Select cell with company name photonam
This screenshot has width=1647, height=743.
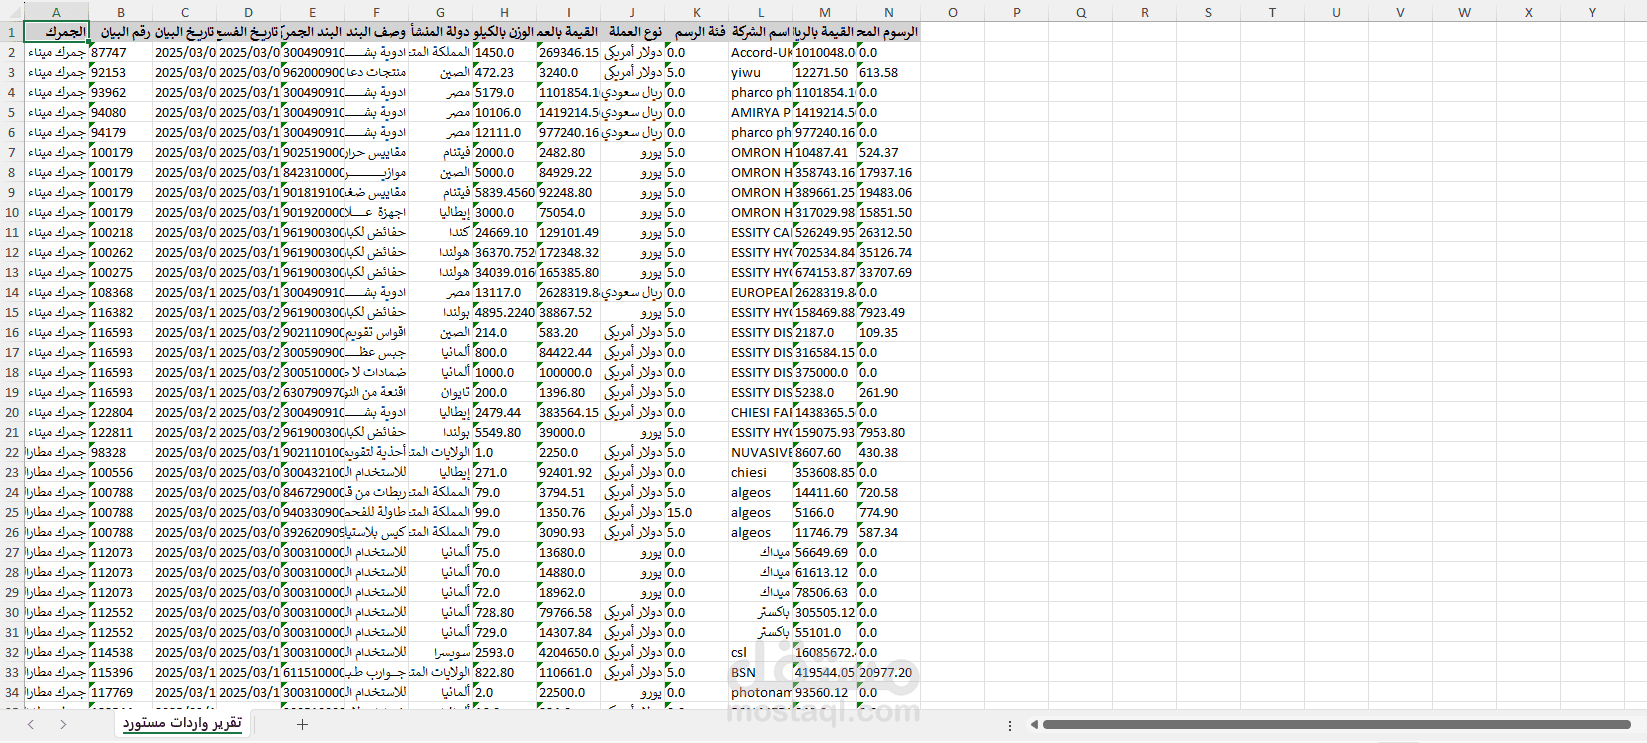[x=761, y=692]
